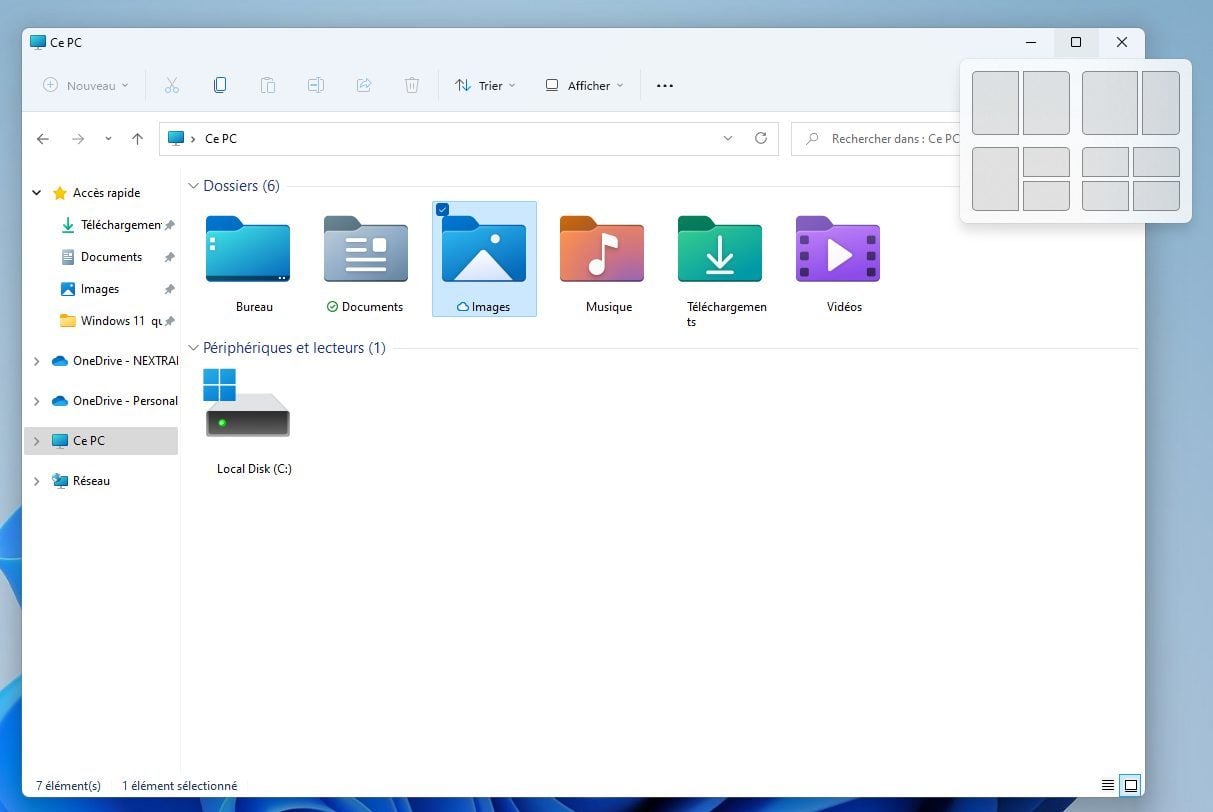
Task: Click the status text 7 élément(s)
Action: tap(68, 786)
